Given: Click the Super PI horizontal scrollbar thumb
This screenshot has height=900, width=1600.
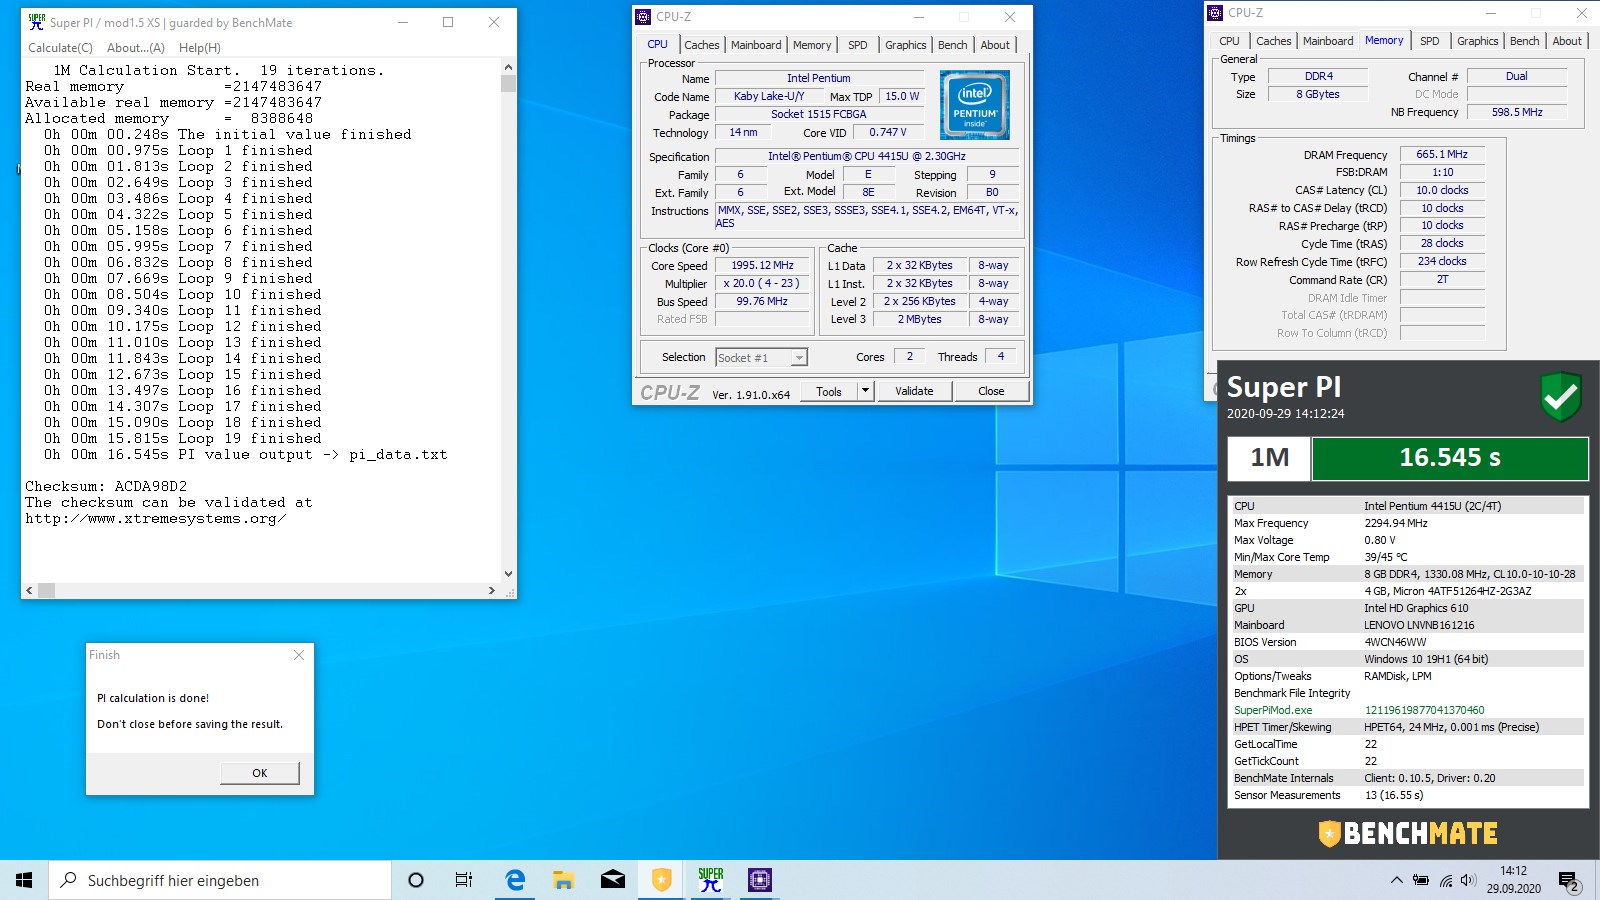Looking at the screenshot, I should tap(47, 591).
